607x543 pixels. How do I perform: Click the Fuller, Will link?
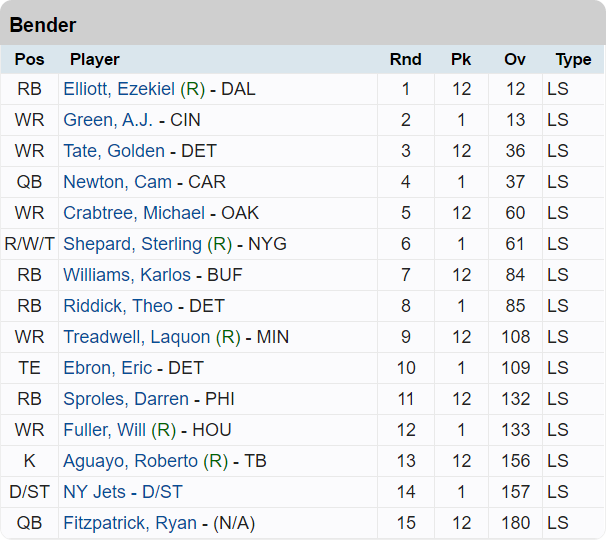(104, 430)
